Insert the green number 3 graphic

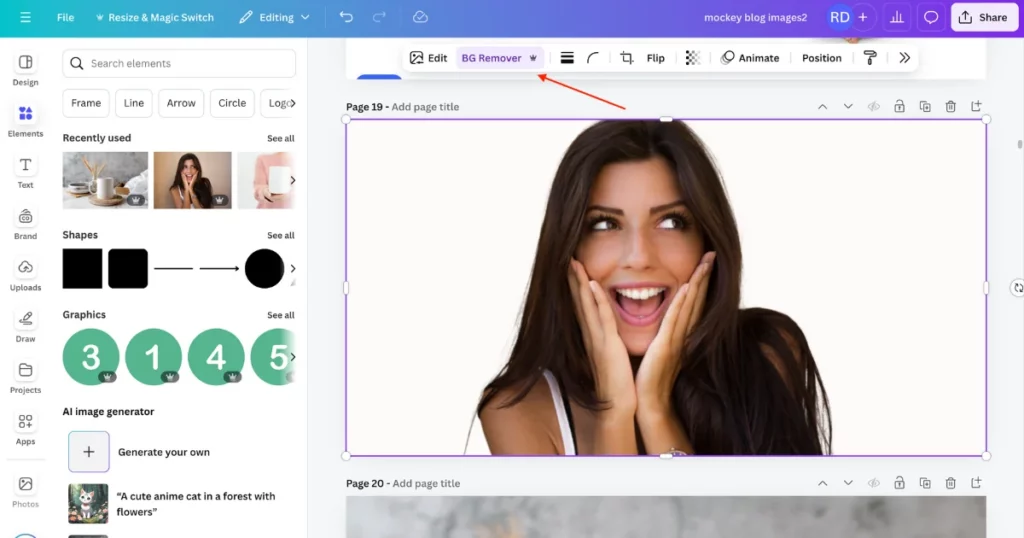coord(91,357)
